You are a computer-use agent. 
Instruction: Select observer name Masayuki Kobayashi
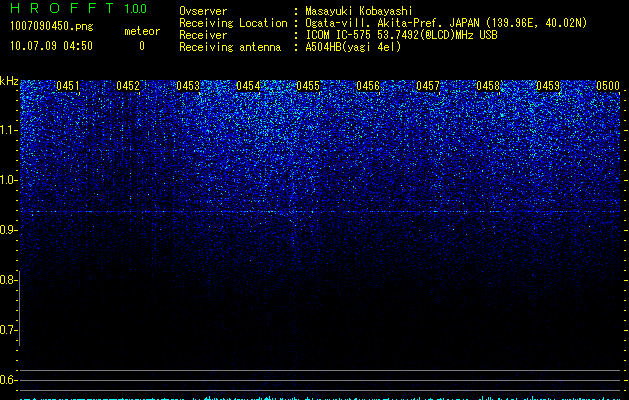tap(359, 11)
